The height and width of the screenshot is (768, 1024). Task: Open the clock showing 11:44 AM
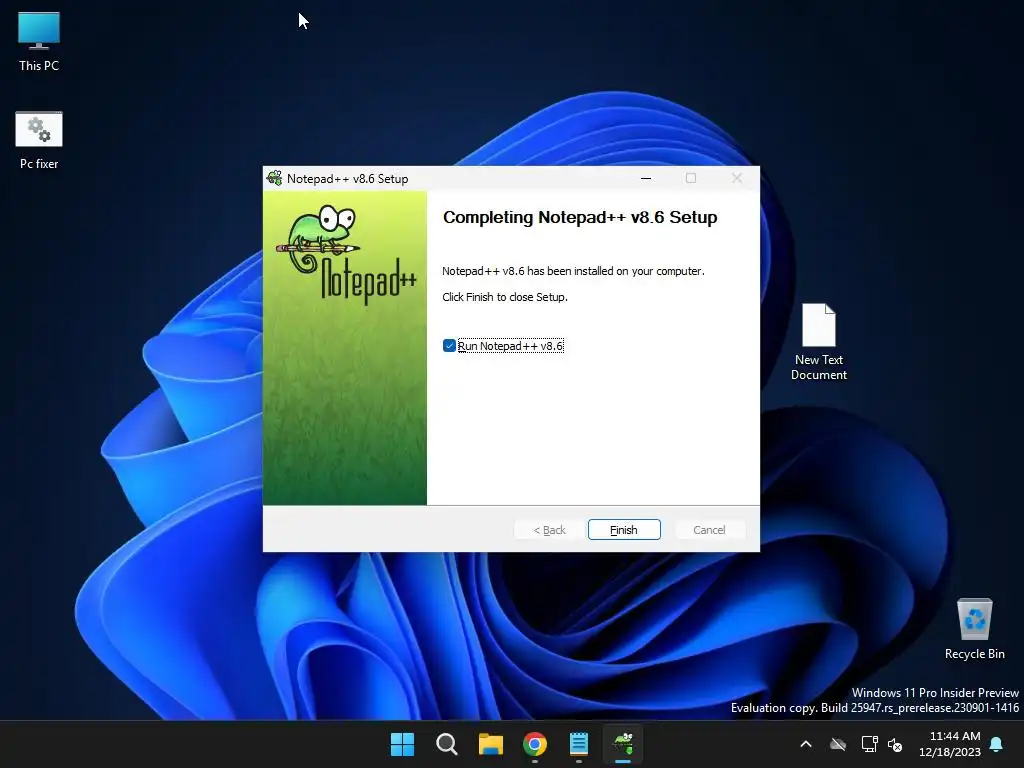pyautogui.click(x=950, y=744)
